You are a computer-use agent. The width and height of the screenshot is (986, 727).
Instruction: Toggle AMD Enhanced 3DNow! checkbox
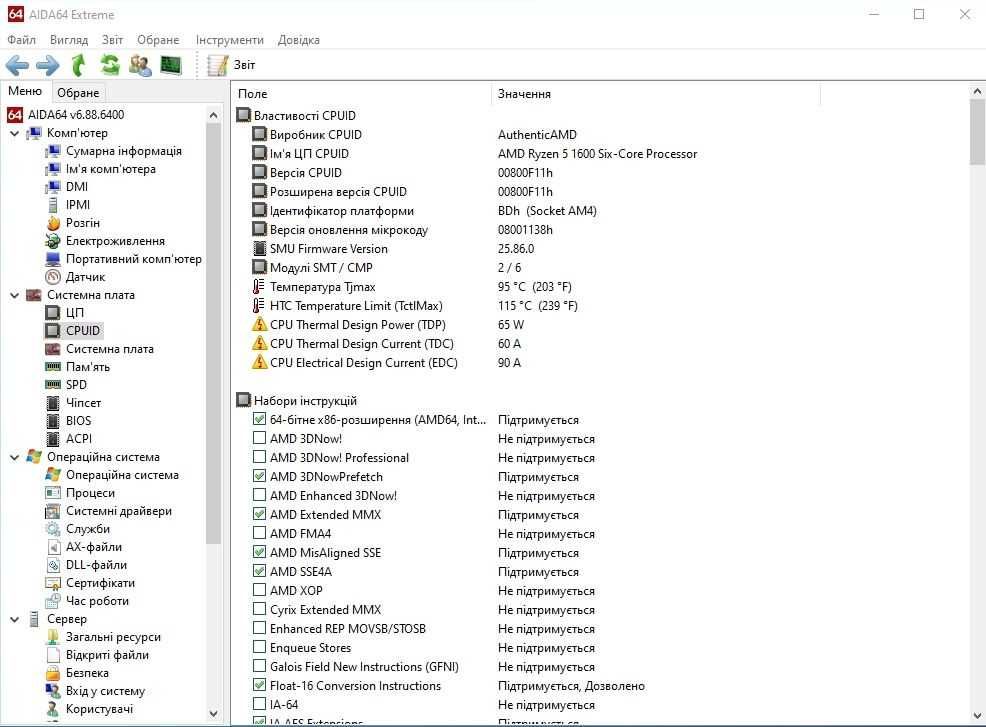pos(259,495)
